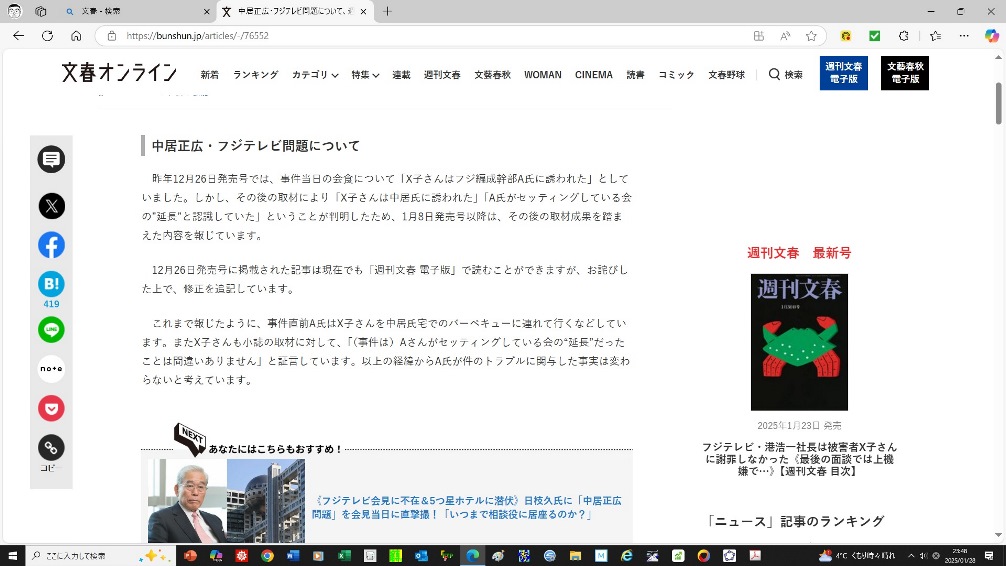Click the magnifier 検索 search icon
Screen dimensions: 1006x566
point(785,75)
